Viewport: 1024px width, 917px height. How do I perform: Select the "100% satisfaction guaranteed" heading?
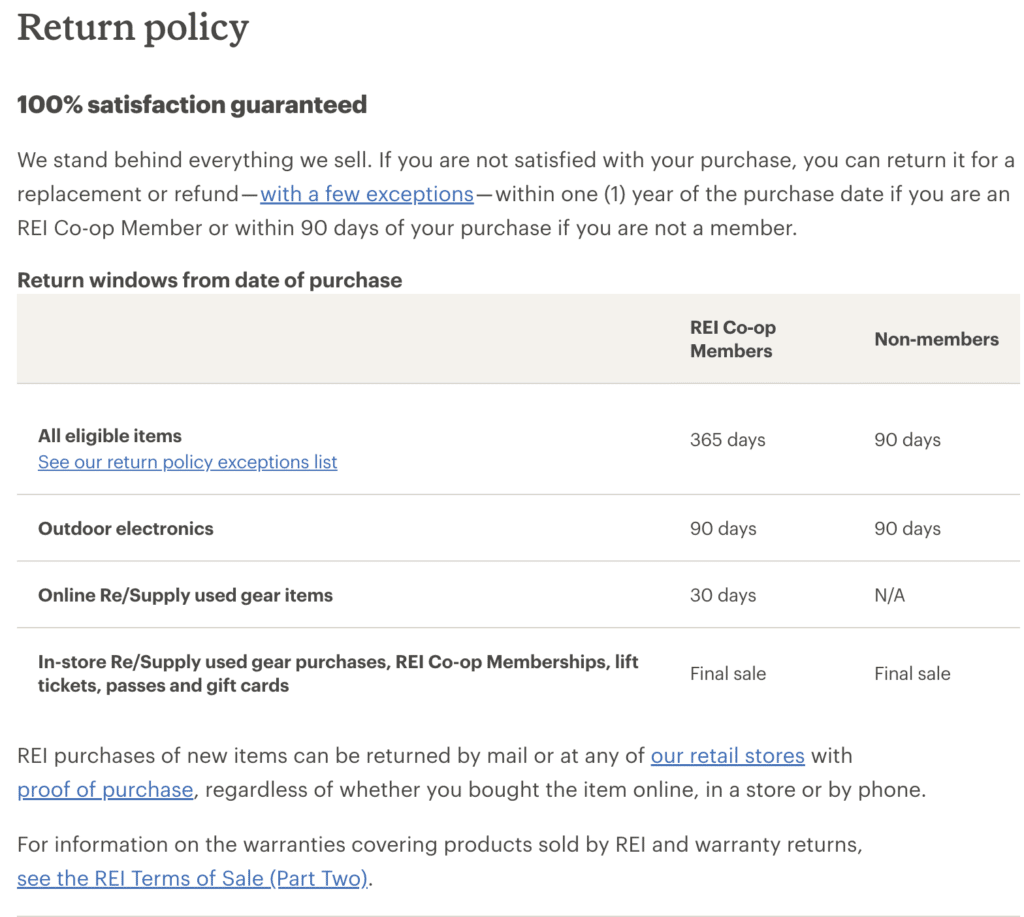192,105
